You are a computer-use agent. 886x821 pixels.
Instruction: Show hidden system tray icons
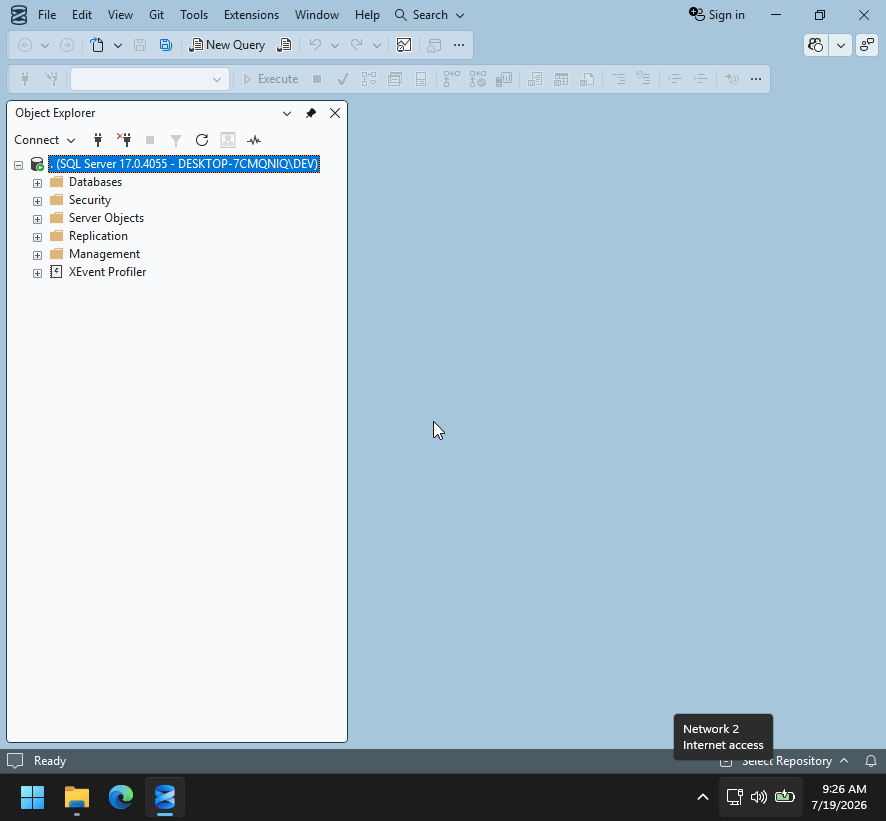coord(703,797)
